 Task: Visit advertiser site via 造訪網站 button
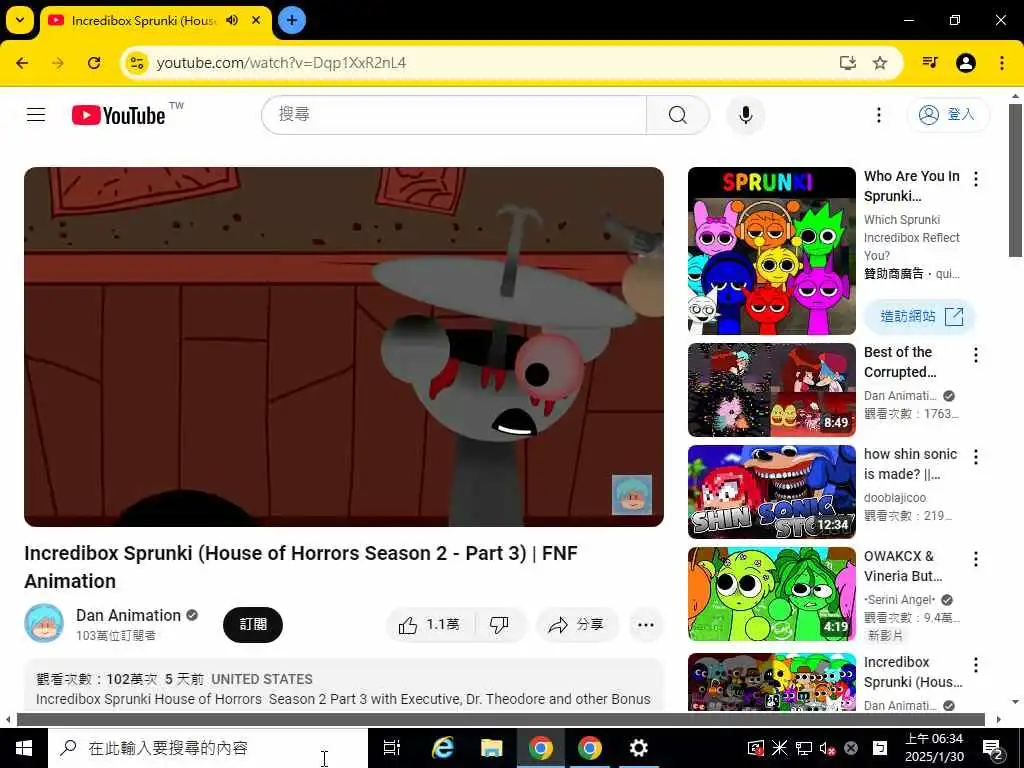click(920, 317)
